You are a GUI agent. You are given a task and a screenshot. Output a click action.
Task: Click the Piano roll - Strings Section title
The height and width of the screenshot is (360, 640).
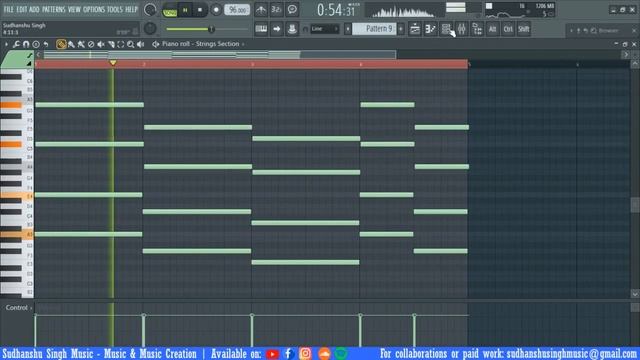coord(200,44)
